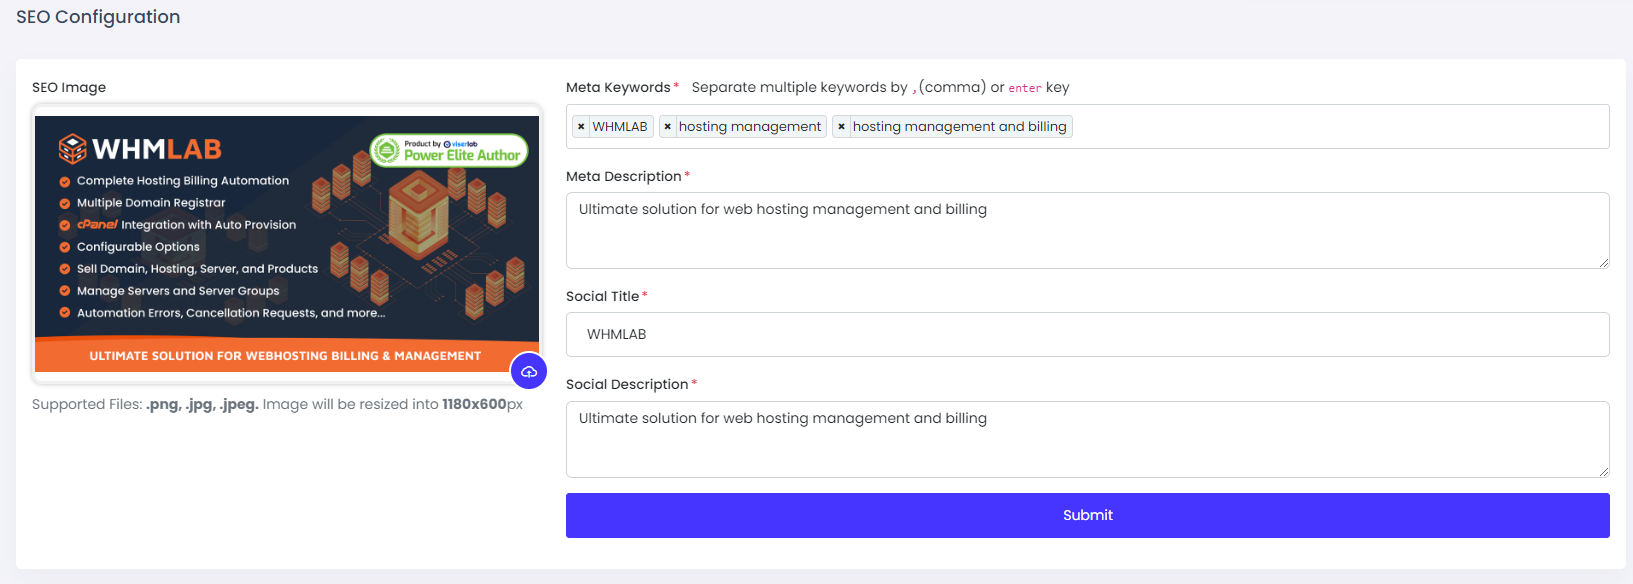Select the 'hosting management' tag text

coord(750,127)
